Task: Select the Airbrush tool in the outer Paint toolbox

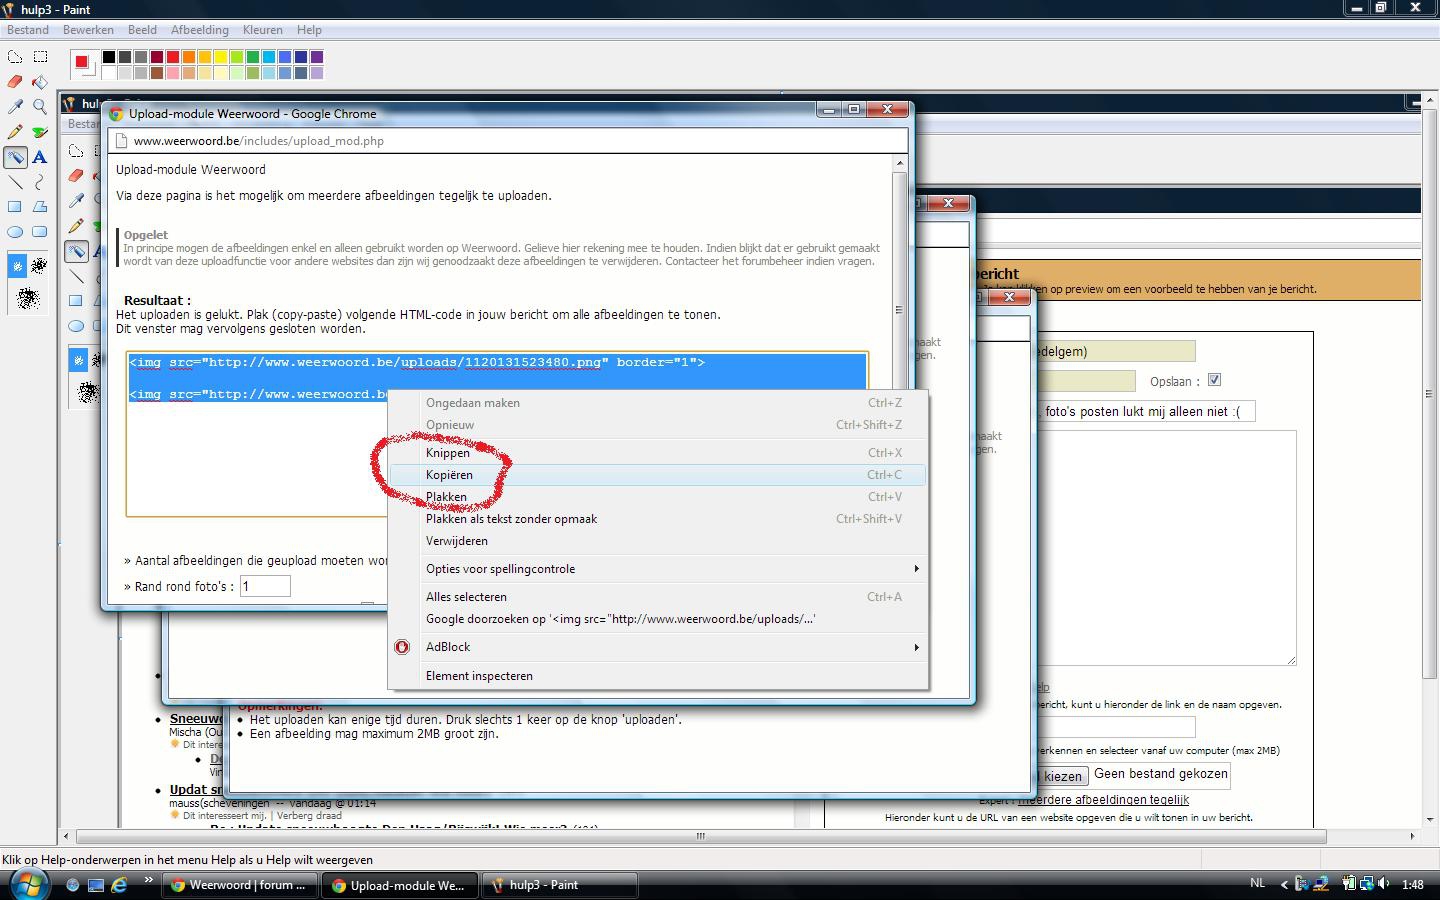Action: click(15, 157)
